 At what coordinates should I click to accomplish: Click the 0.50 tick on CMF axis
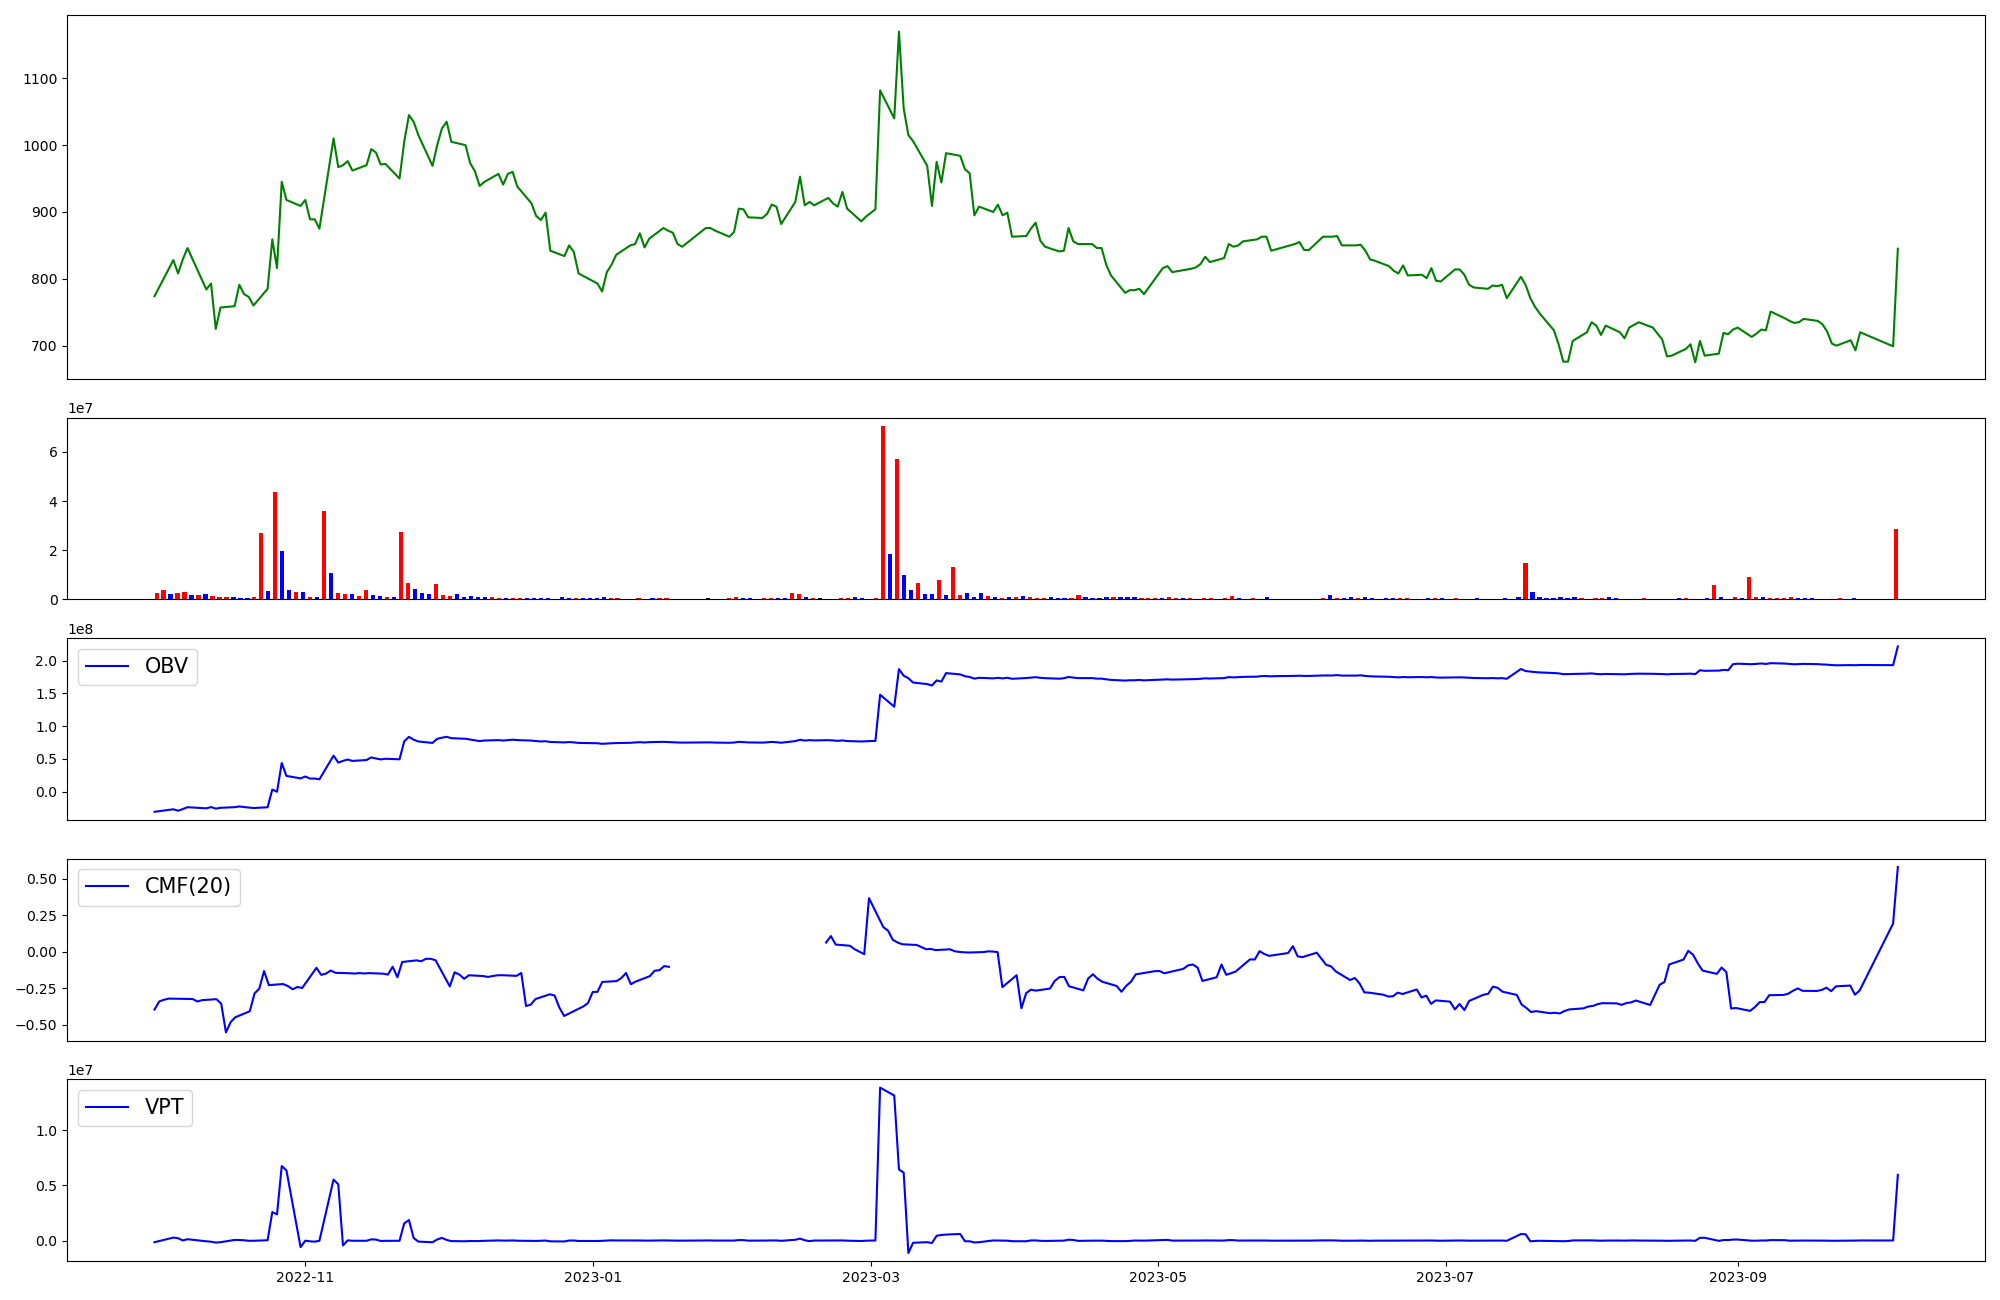(x=40, y=879)
